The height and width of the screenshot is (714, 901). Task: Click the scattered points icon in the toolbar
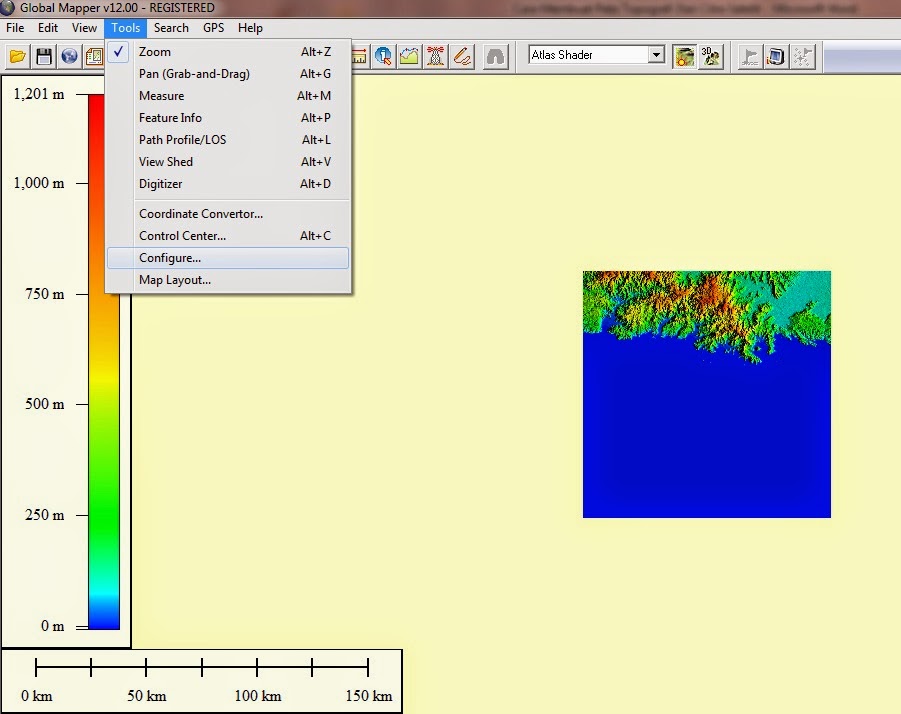pyautogui.click(x=802, y=56)
